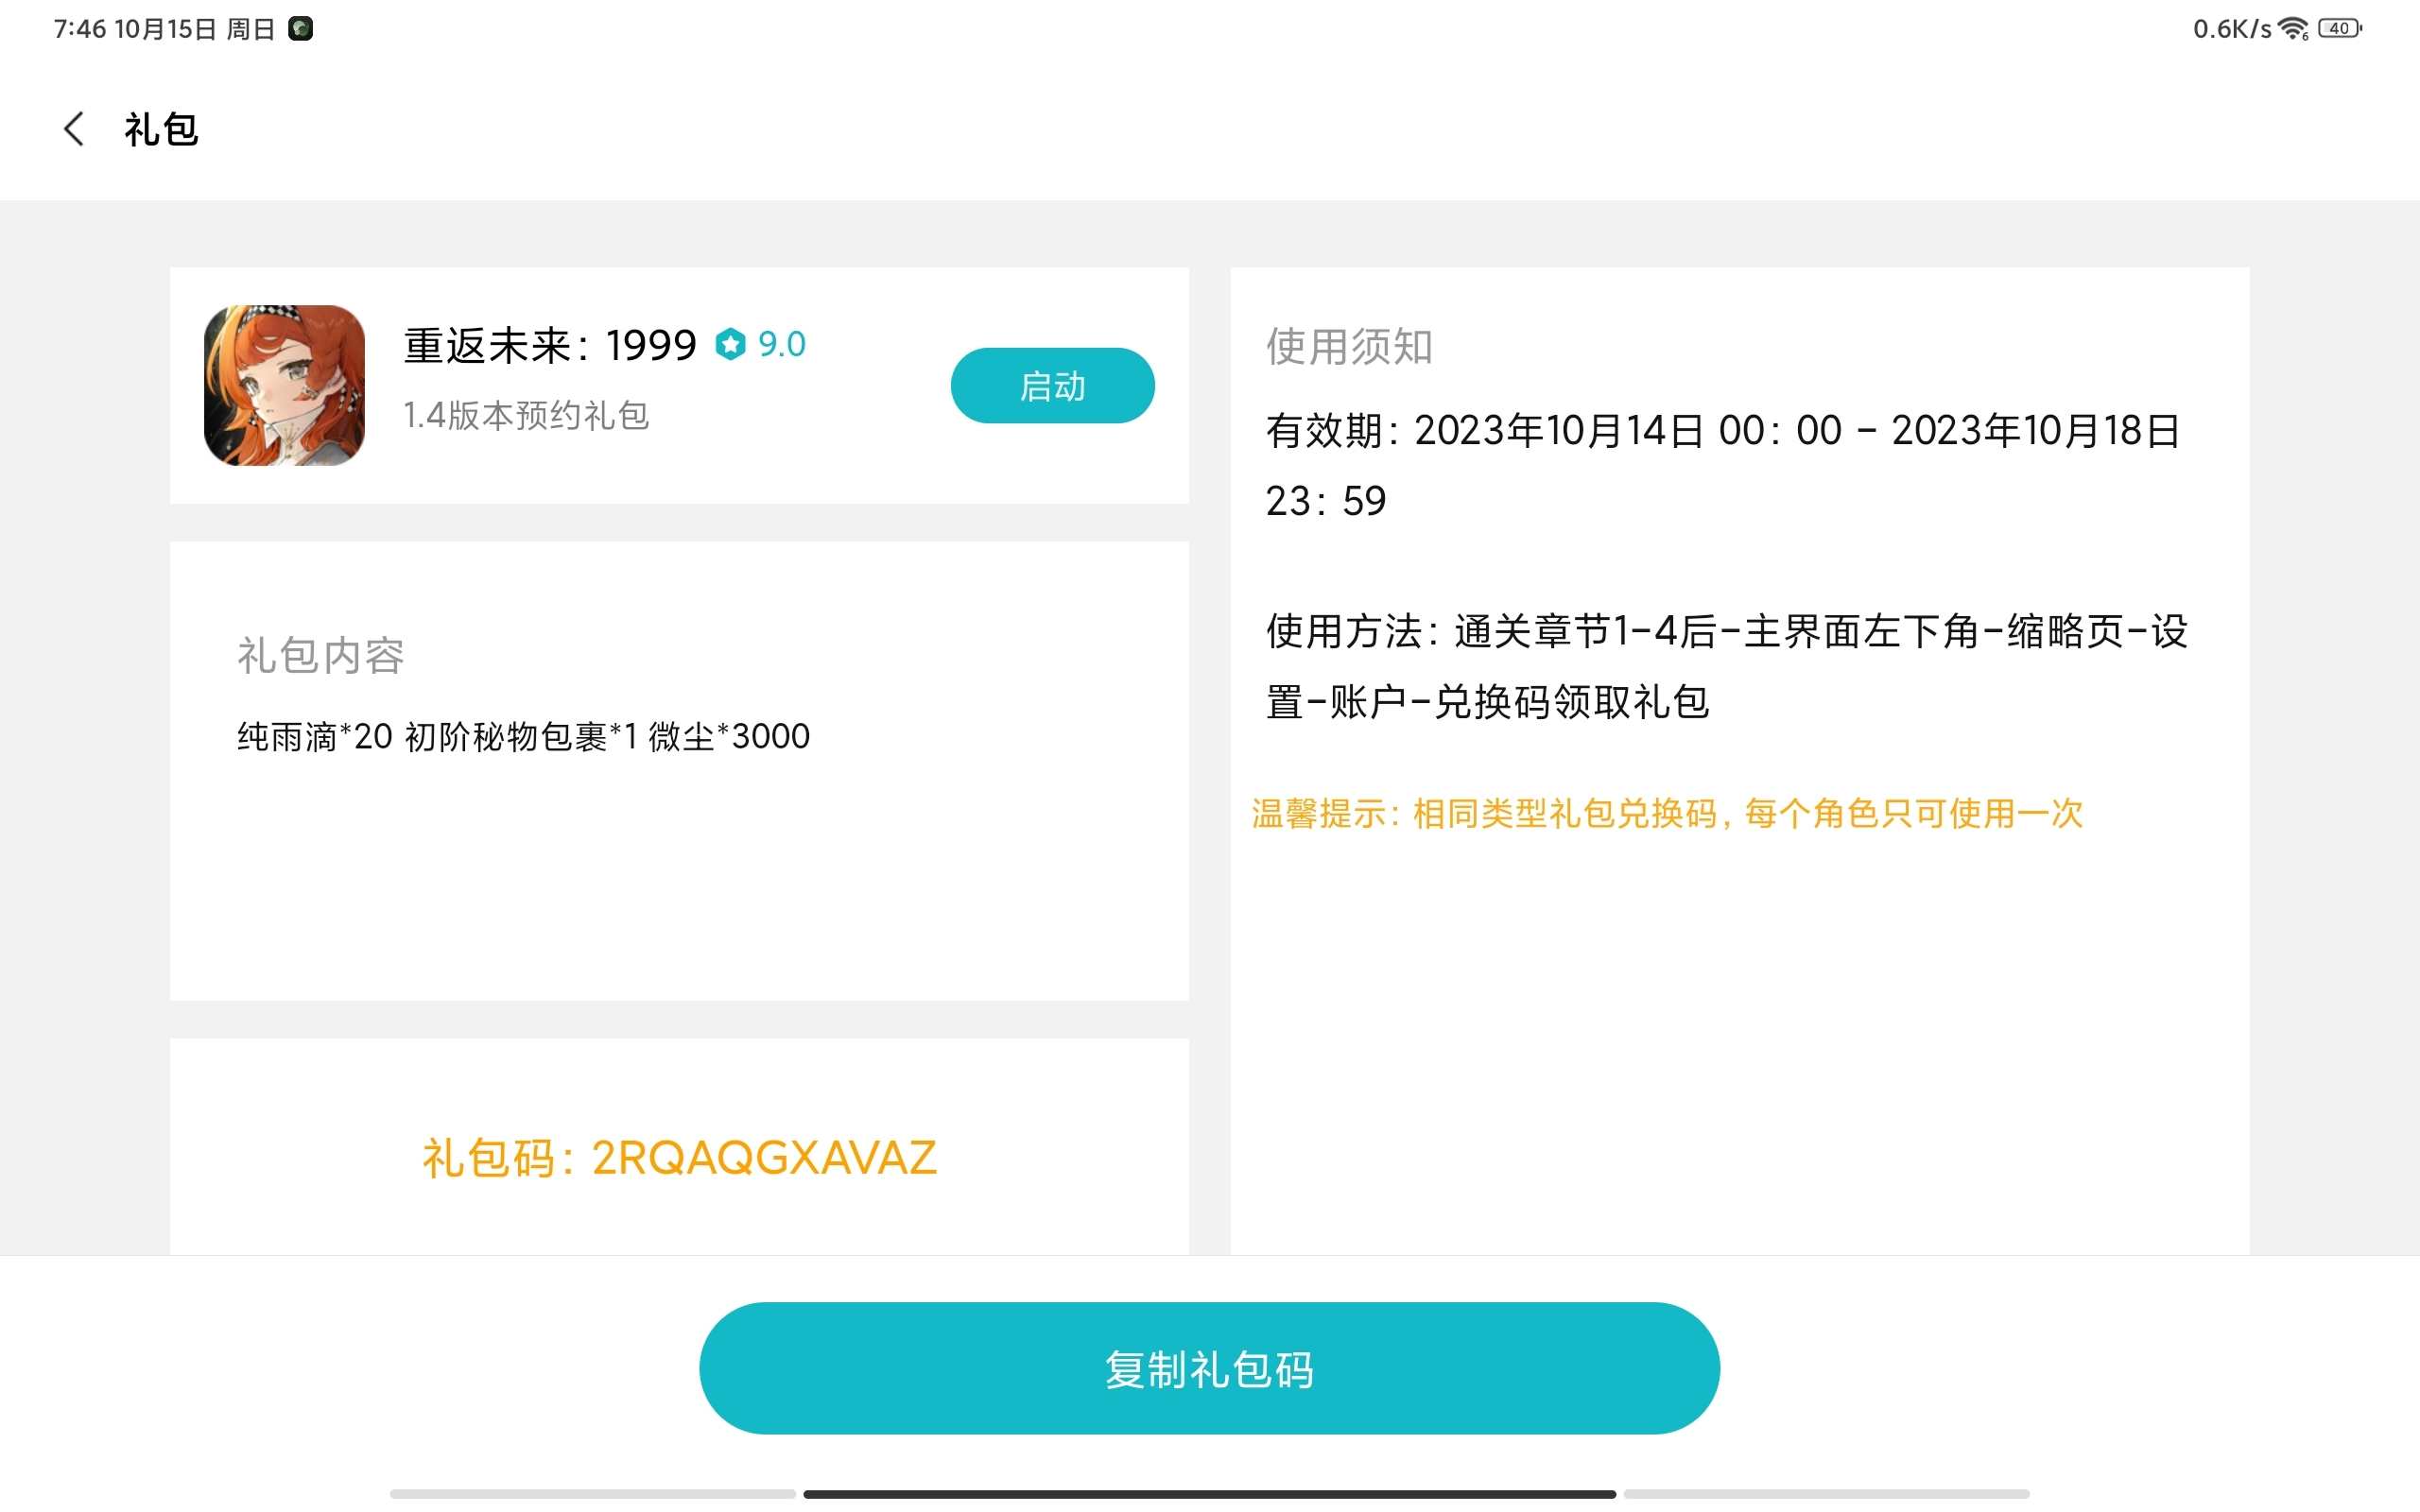This screenshot has width=2420, height=1512.
Task: Tap the notification app icon in status bar
Action: click(301, 29)
